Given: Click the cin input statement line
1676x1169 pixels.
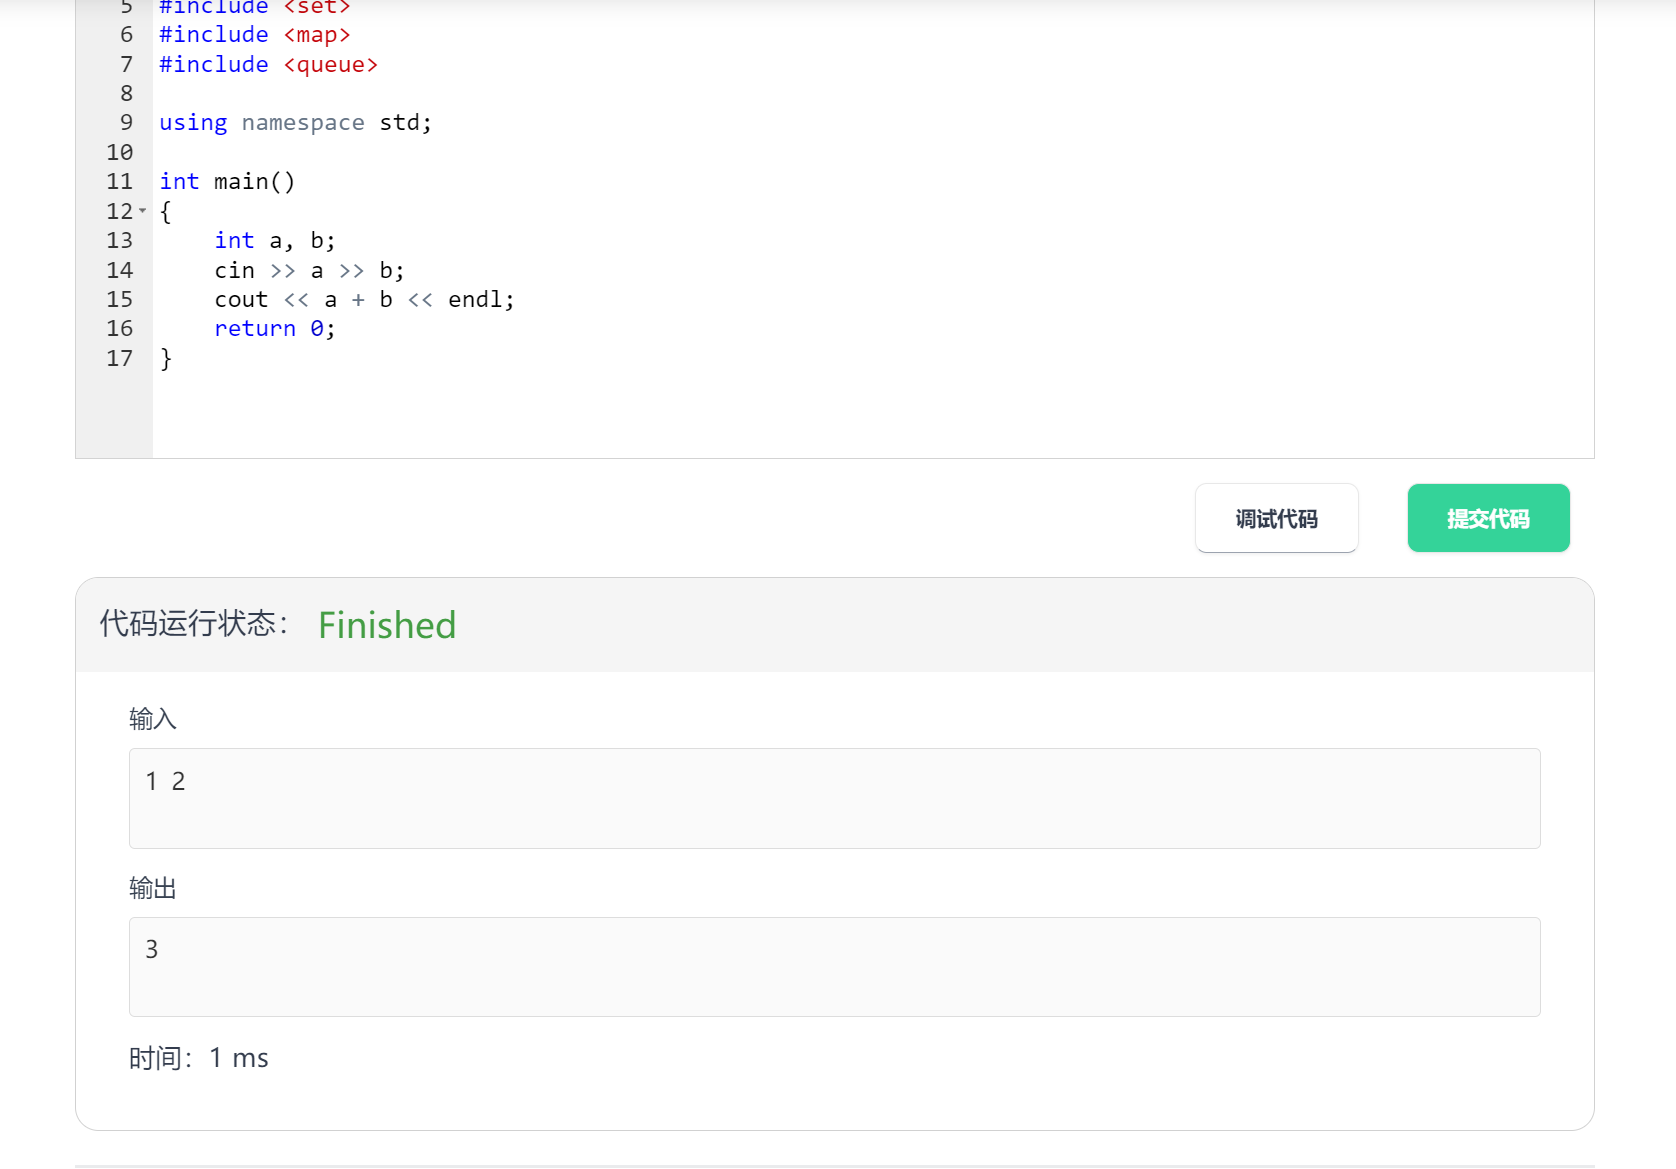Looking at the screenshot, I should click(308, 270).
